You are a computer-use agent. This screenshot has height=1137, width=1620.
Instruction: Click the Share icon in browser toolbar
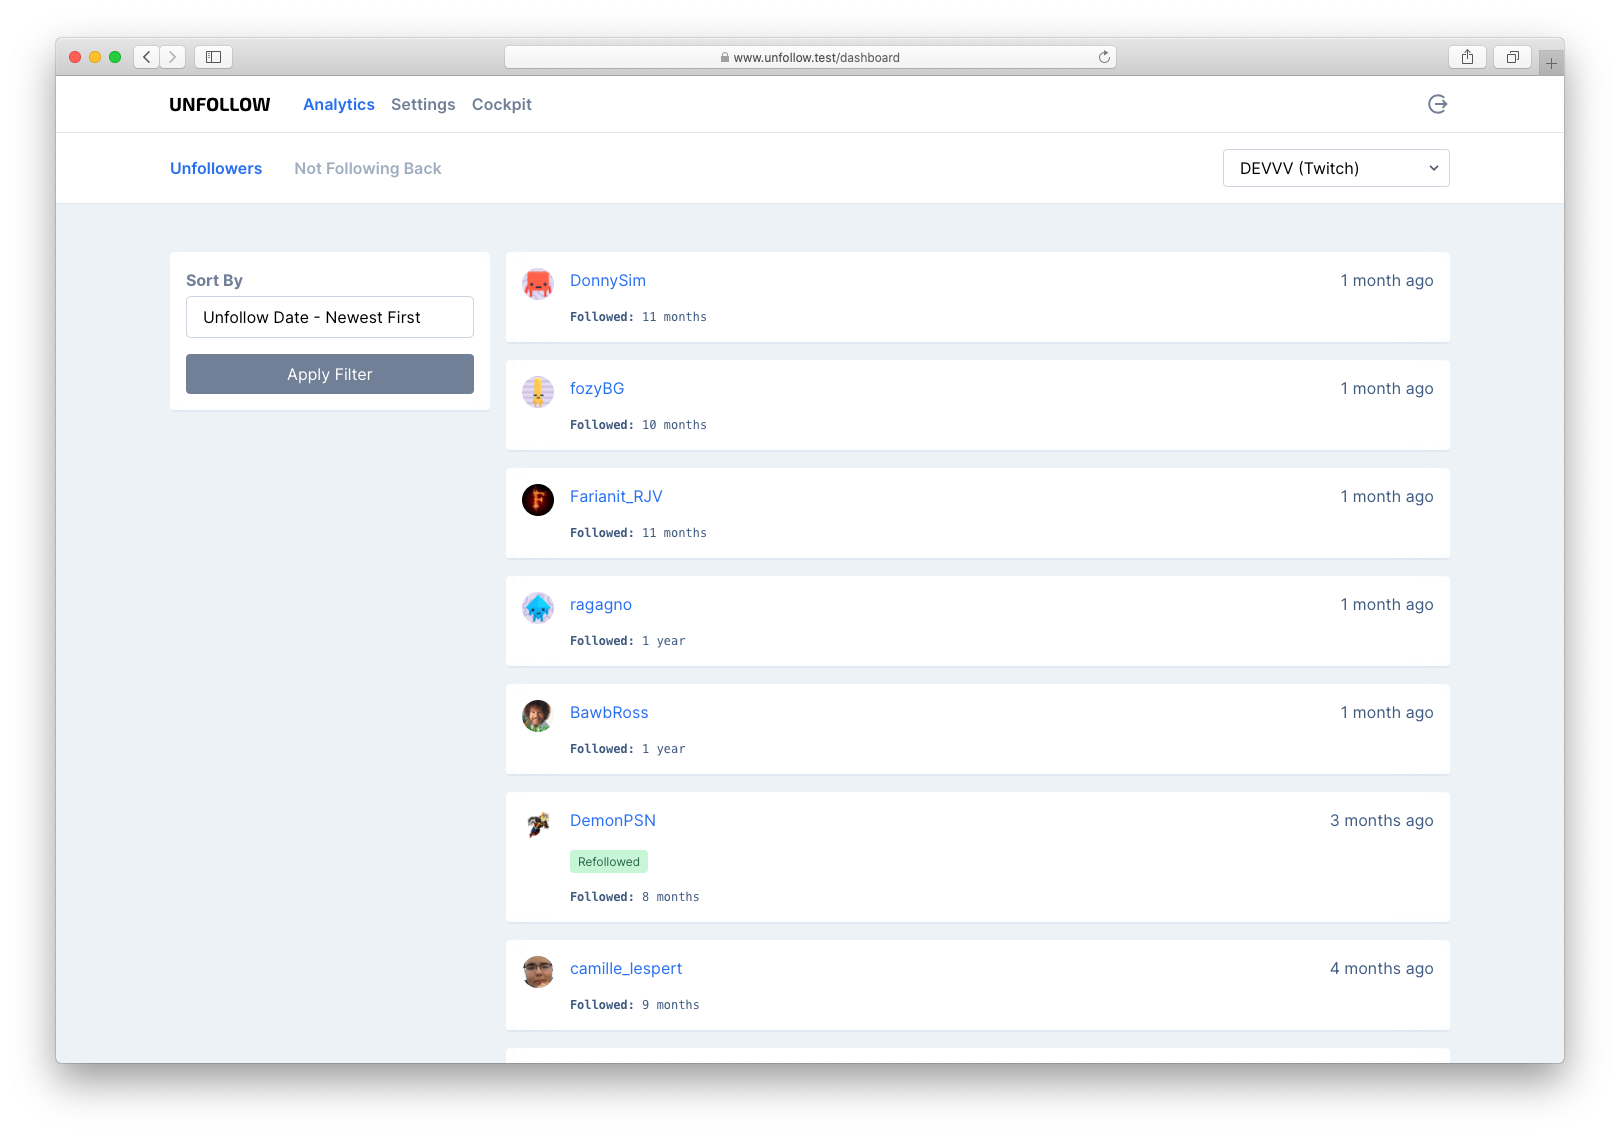(x=1467, y=57)
